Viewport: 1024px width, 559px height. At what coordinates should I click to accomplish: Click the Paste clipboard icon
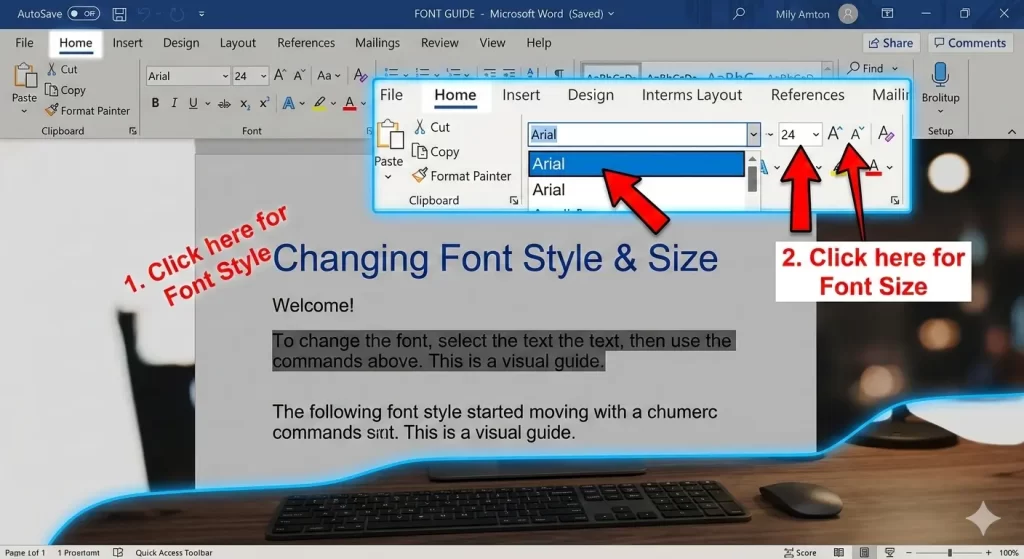click(x=25, y=76)
